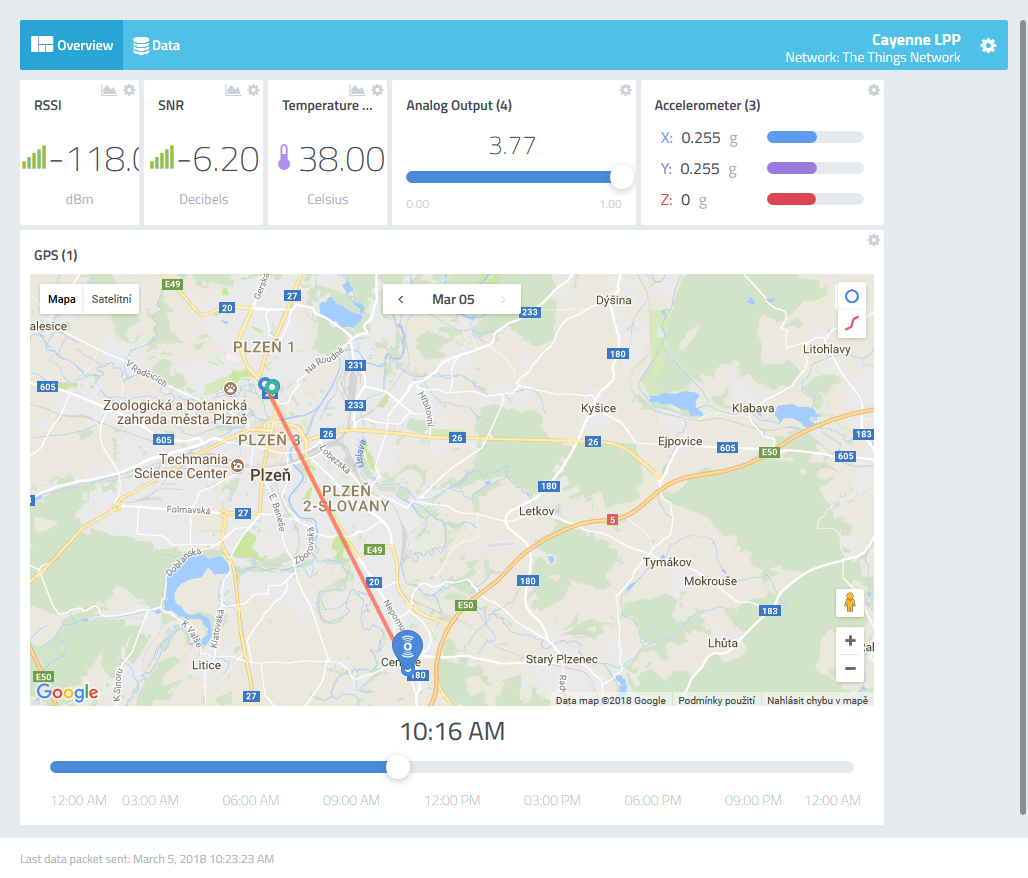Click the RSSI signal bars icon

click(x=34, y=157)
